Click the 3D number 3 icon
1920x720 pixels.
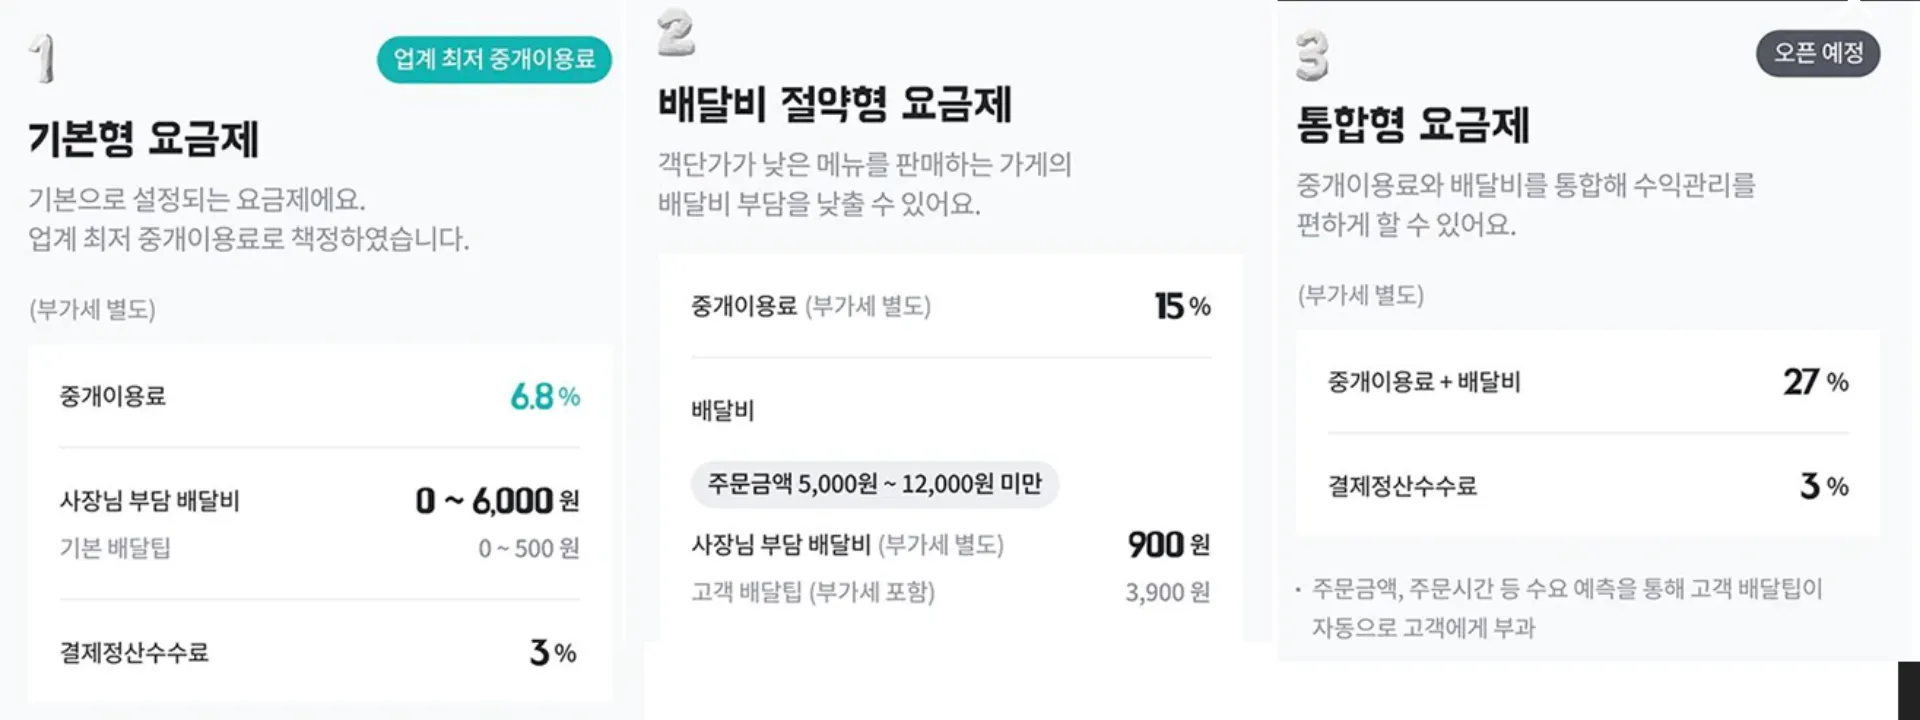tap(1312, 55)
